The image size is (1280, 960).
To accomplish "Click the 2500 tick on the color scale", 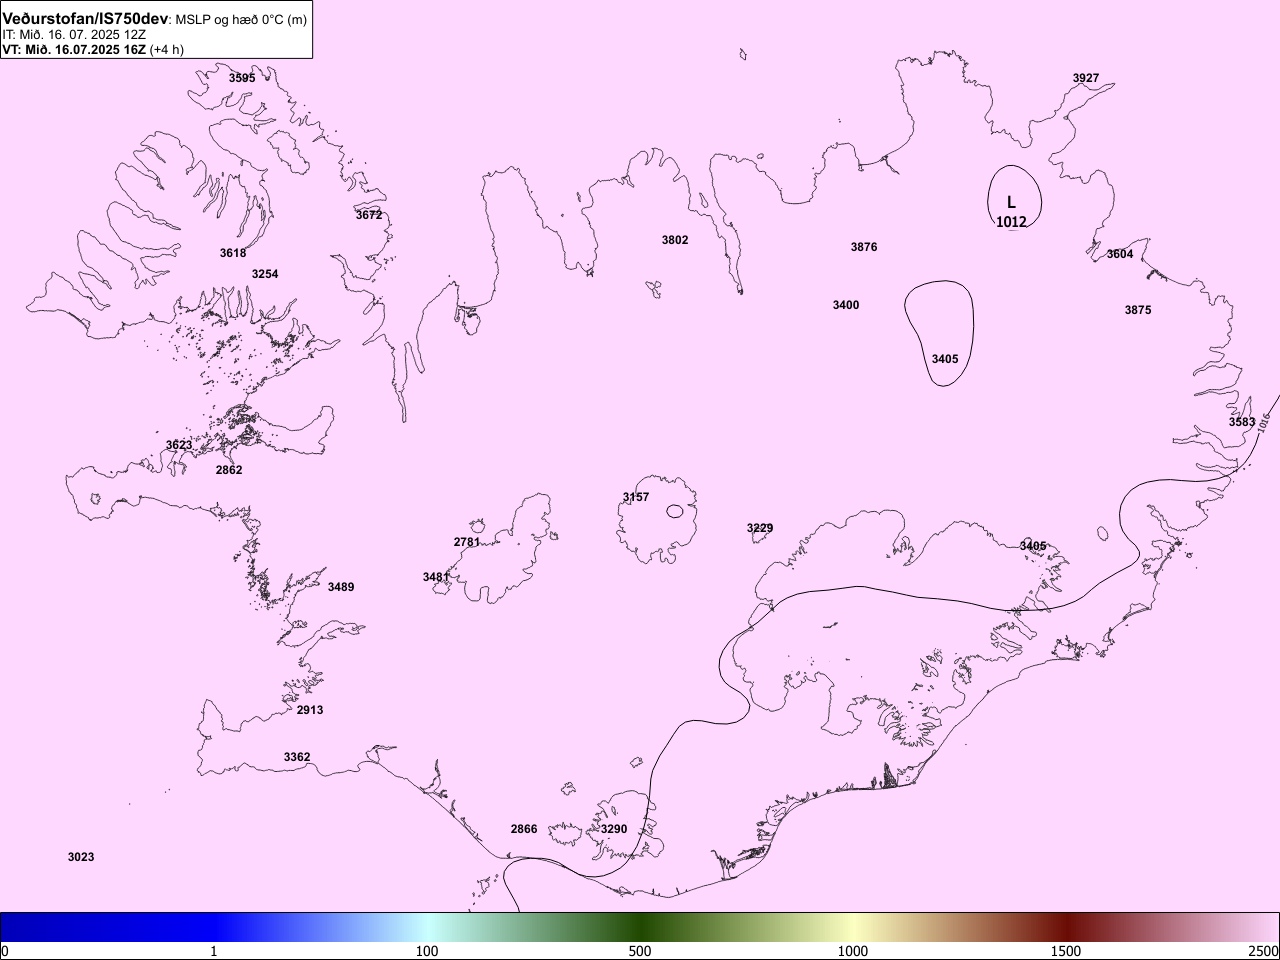I will (x=1263, y=951).
